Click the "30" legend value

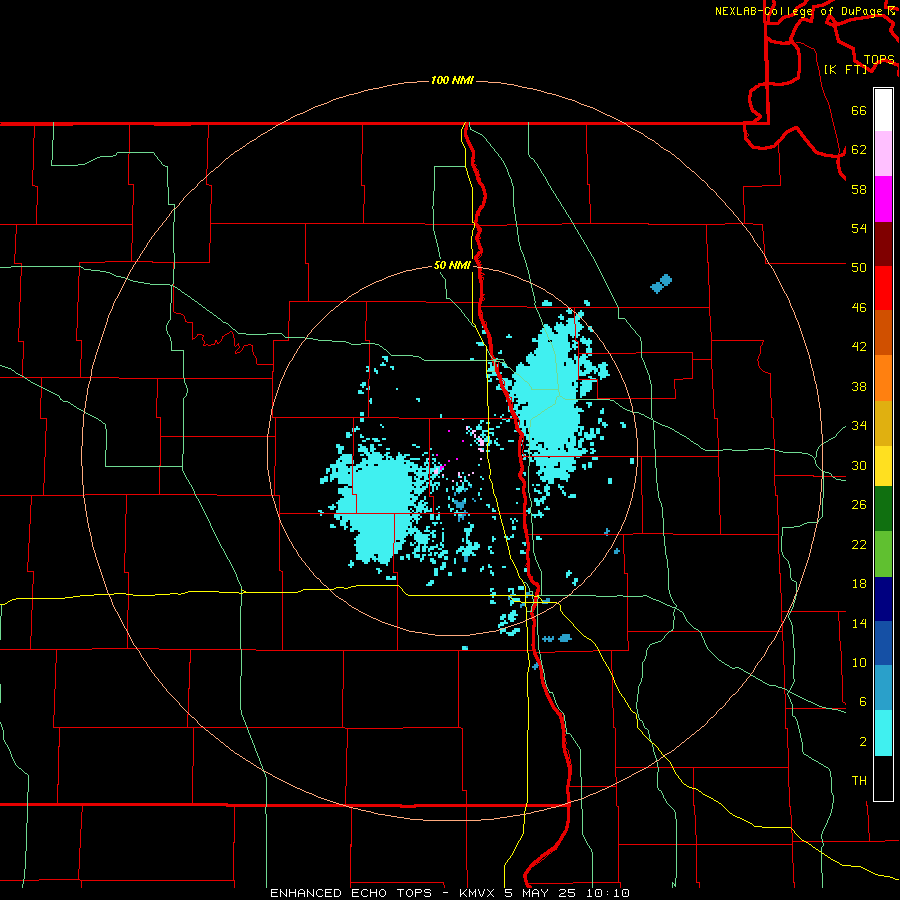859,465
